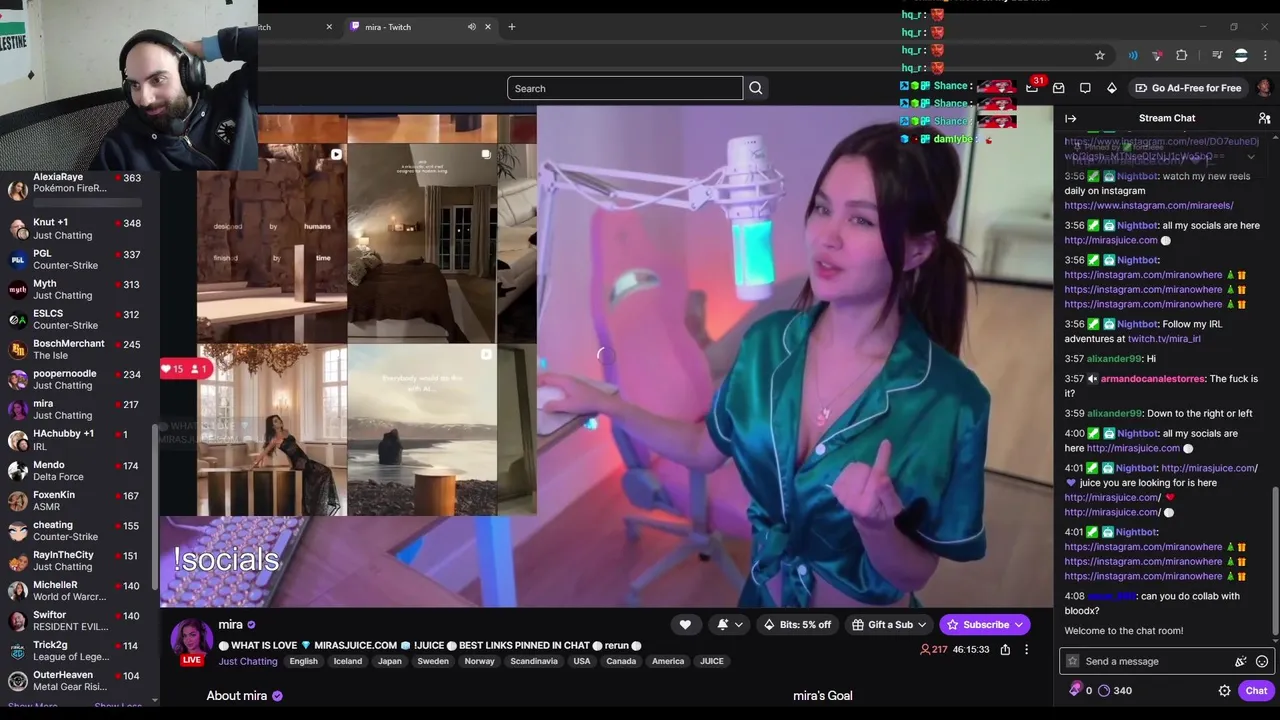The height and width of the screenshot is (720, 1280).
Task: Open the notifications inbox icon
Action: coord(1059,88)
